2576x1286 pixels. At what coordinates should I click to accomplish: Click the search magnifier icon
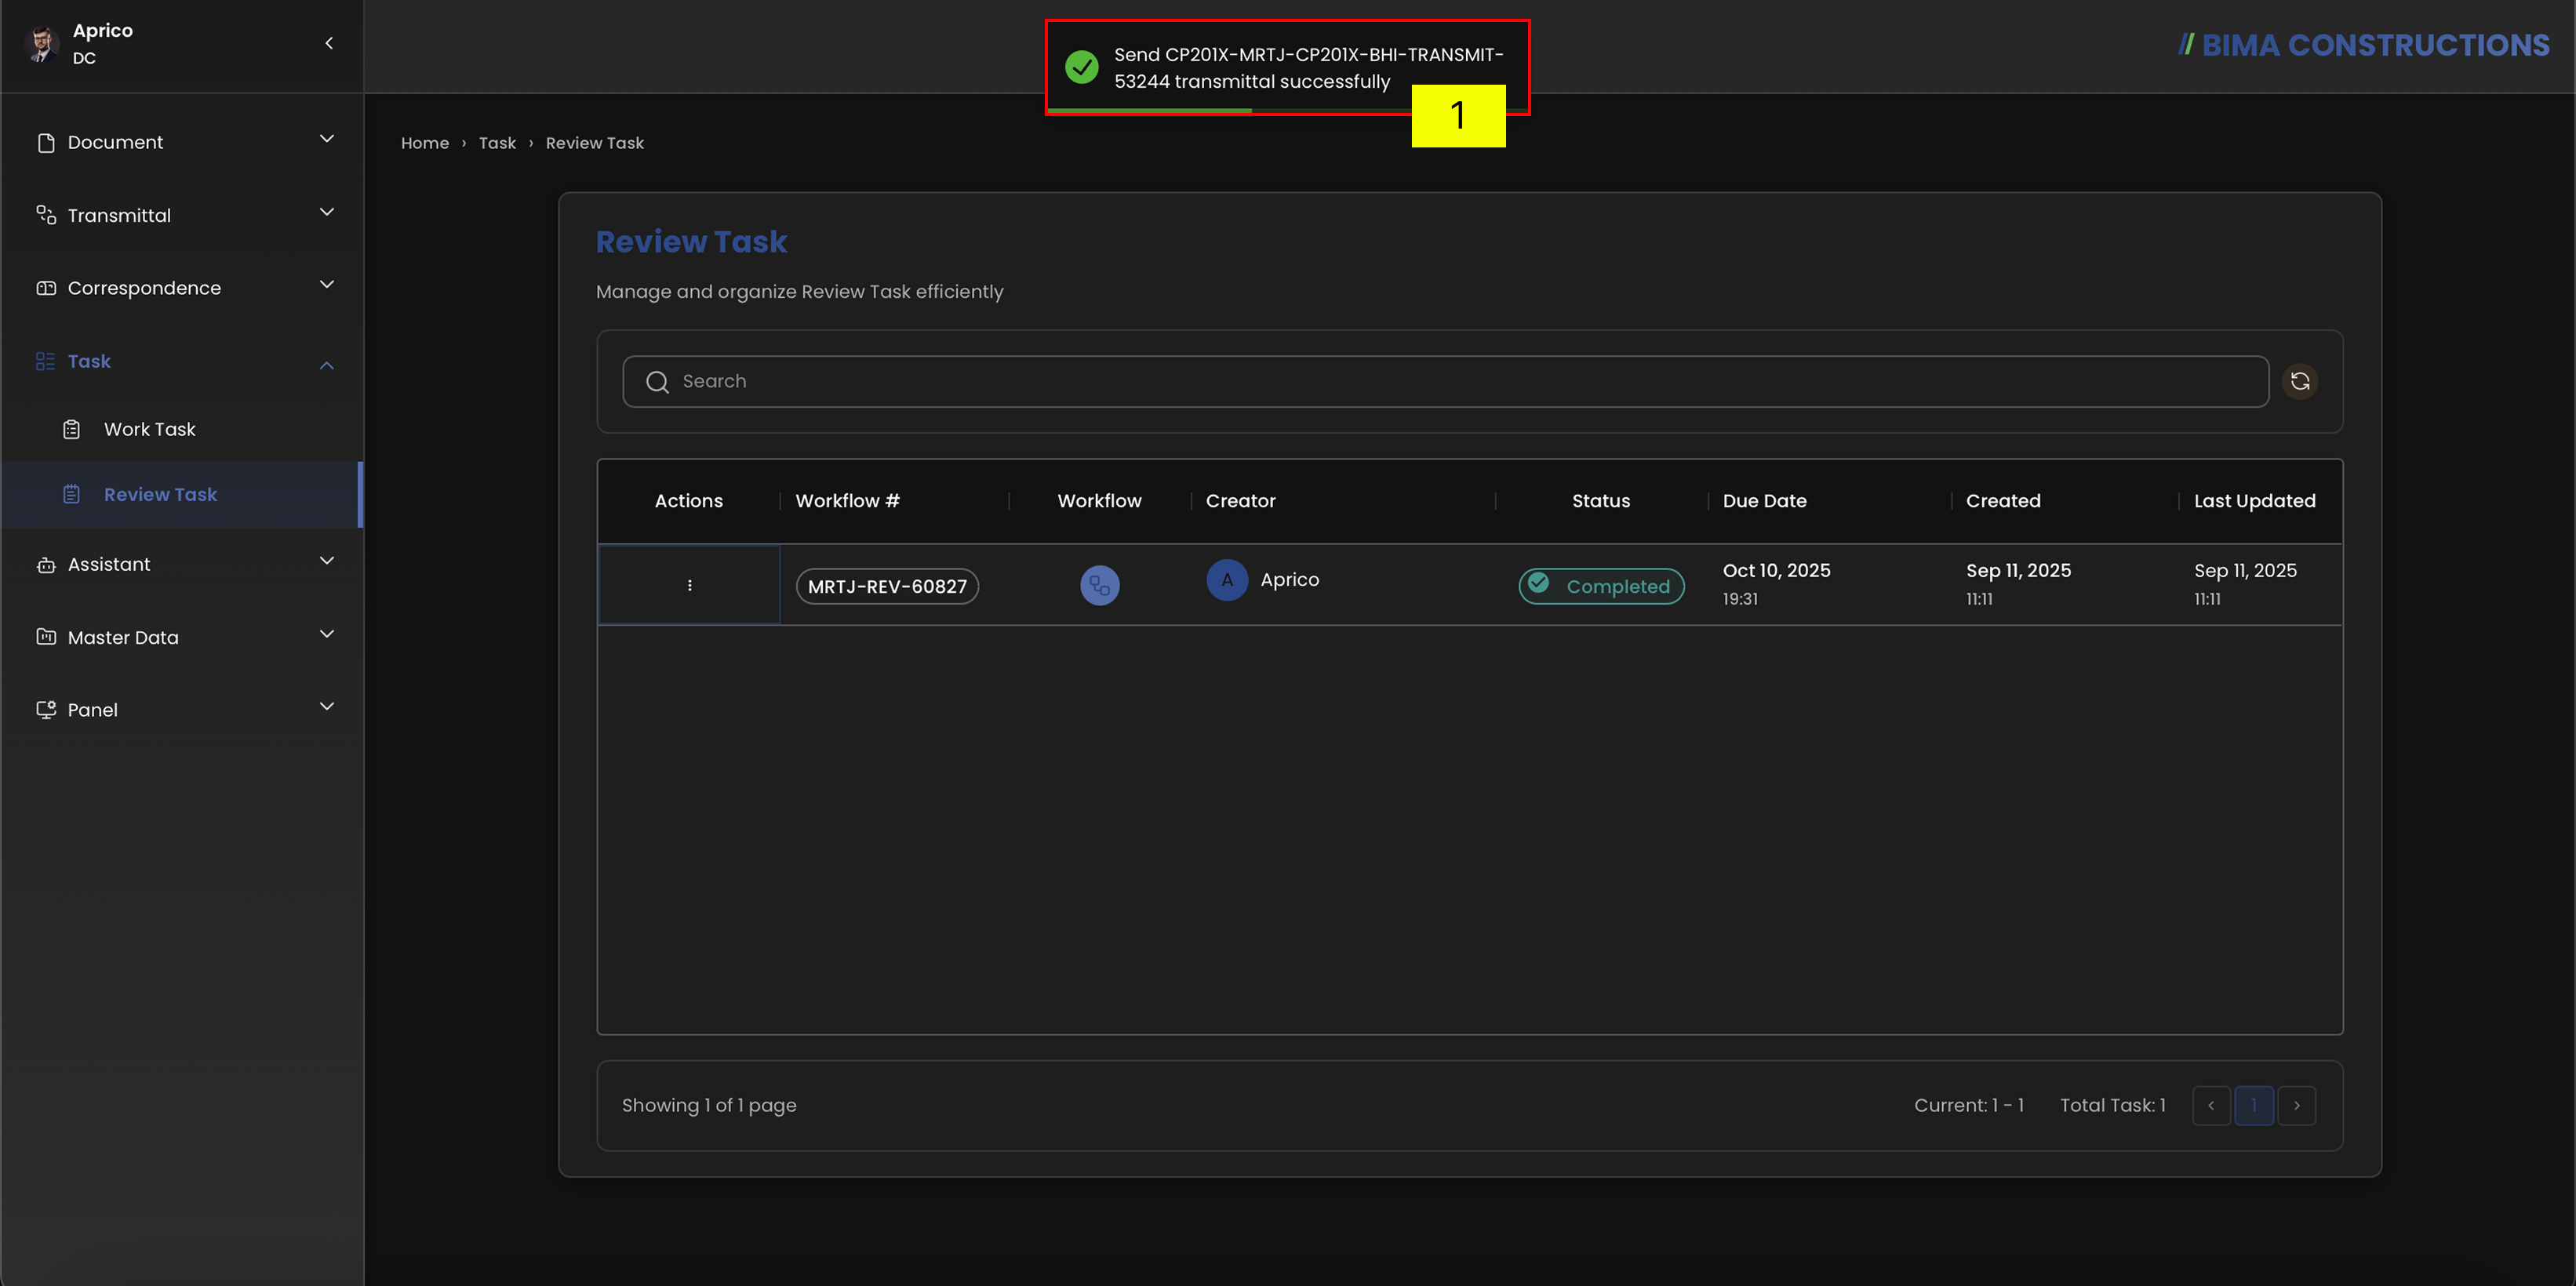[657, 382]
